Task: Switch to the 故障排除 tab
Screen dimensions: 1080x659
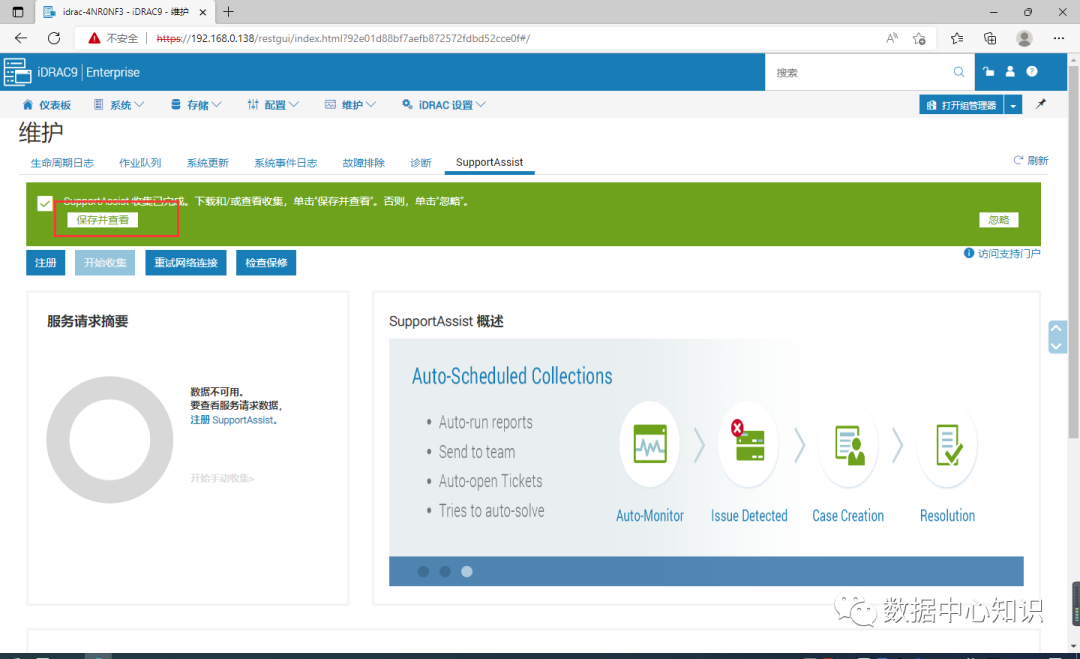Action: coord(364,163)
